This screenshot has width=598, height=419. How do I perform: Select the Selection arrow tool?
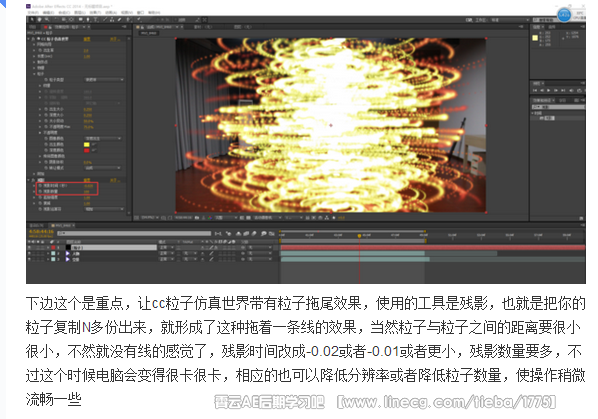[32, 19]
